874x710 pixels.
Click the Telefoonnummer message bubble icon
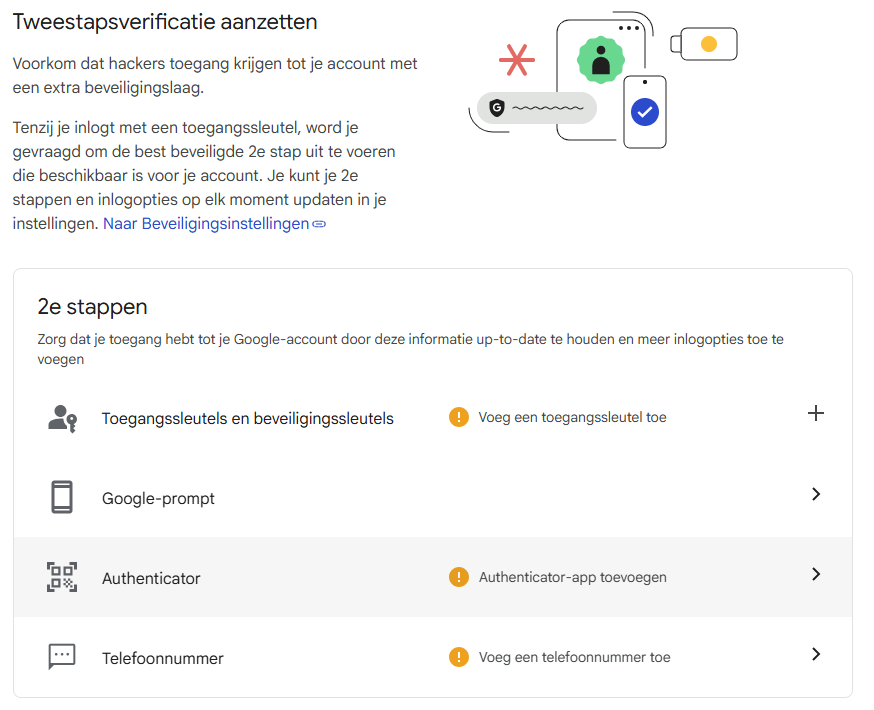coord(62,656)
